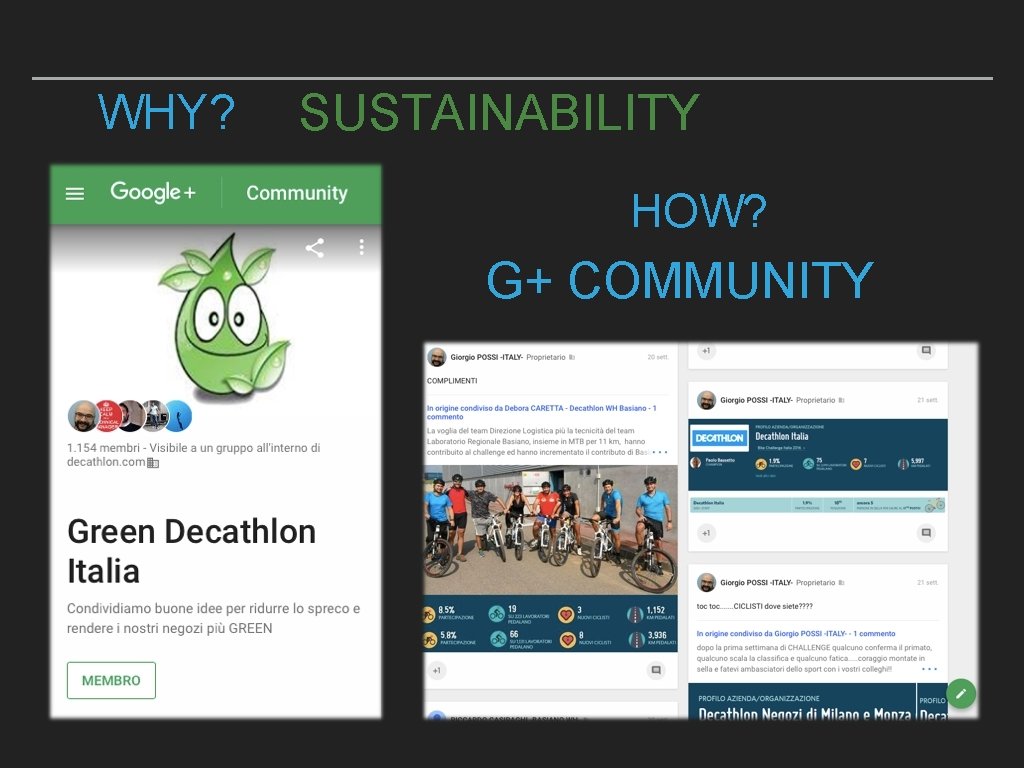Click the MEMBRO membership button

coord(111,680)
